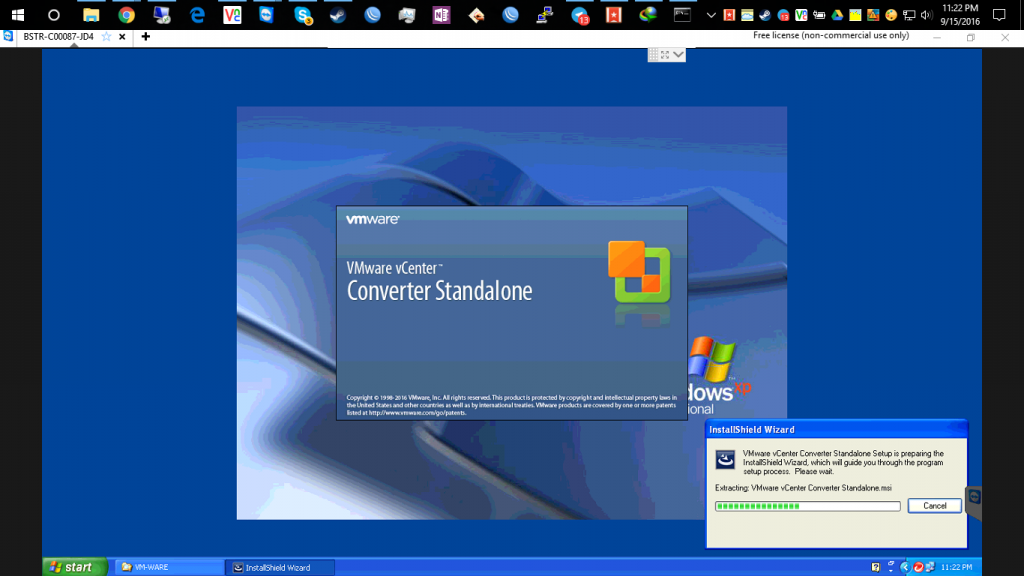
Task: Click Free license non-commercial use text
Action: click(x=831, y=35)
